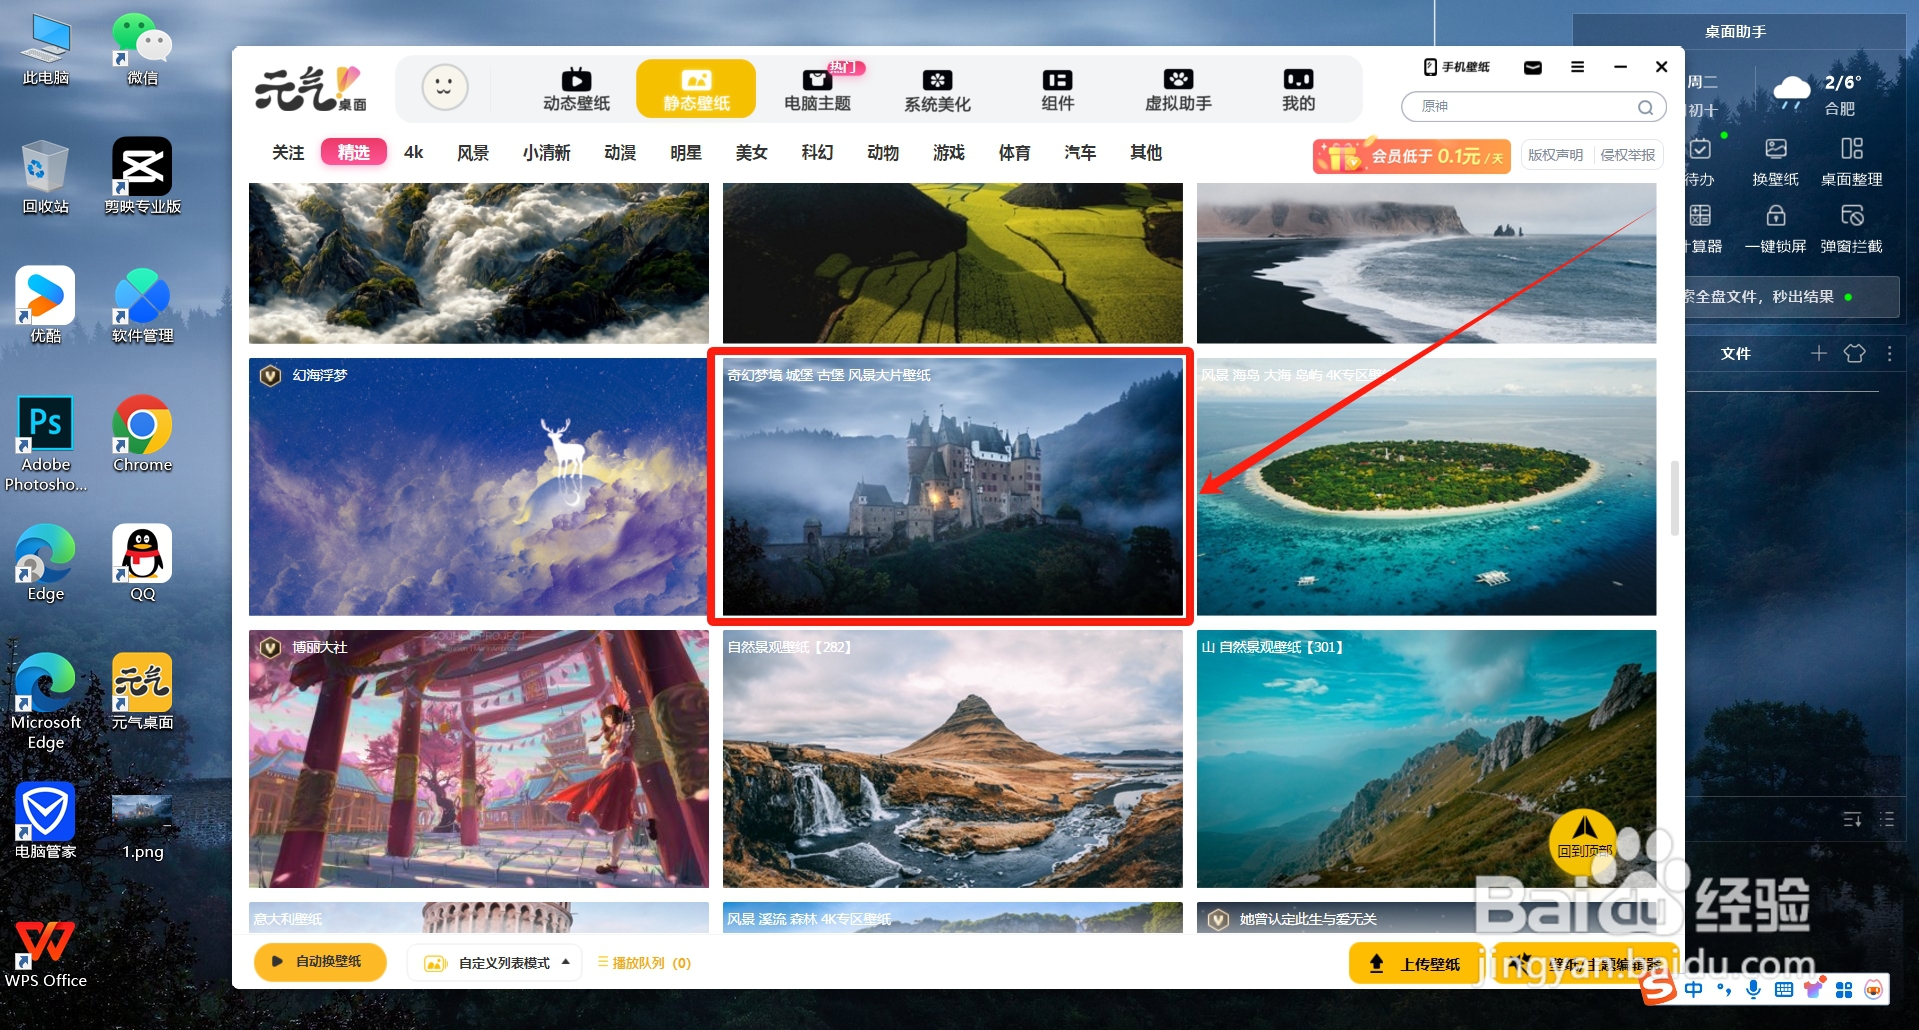Open 换壁纸 in desktop assistant panel

1776,162
